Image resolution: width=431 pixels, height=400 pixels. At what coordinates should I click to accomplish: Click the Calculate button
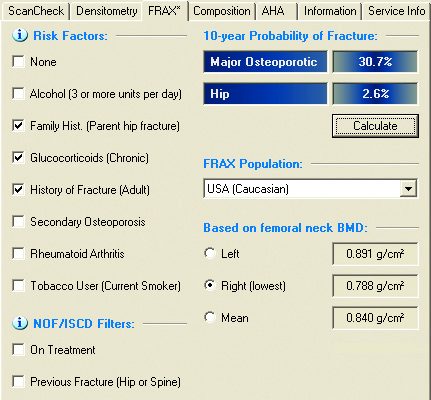coord(375,126)
